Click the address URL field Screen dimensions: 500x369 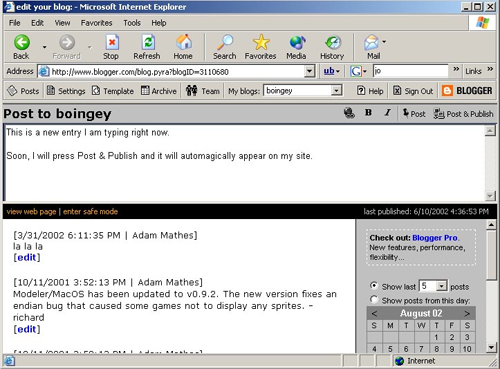(x=177, y=72)
